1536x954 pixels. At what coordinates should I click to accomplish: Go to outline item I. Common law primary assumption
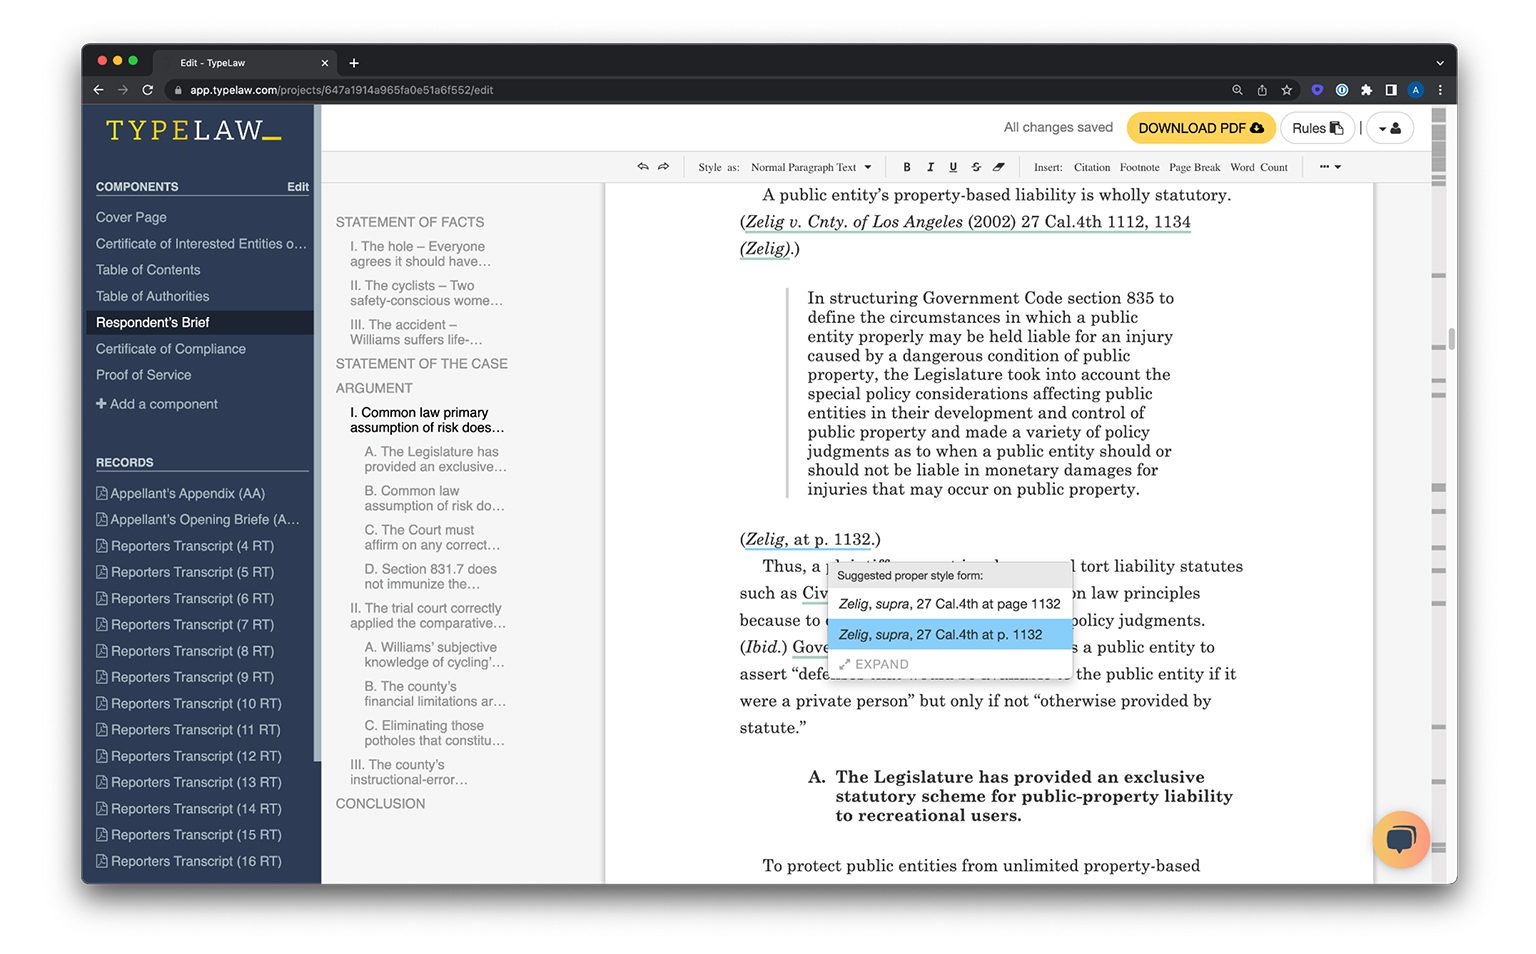point(427,420)
